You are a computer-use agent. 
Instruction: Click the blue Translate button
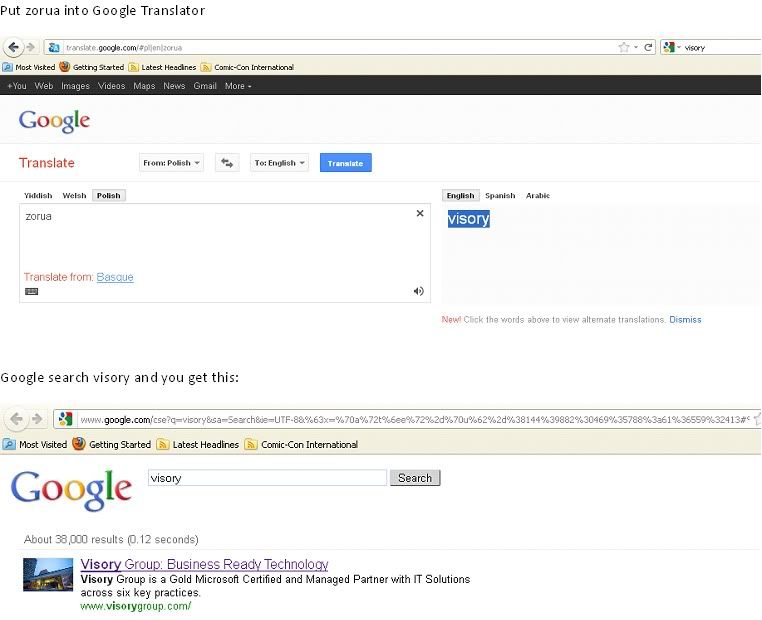(346, 163)
